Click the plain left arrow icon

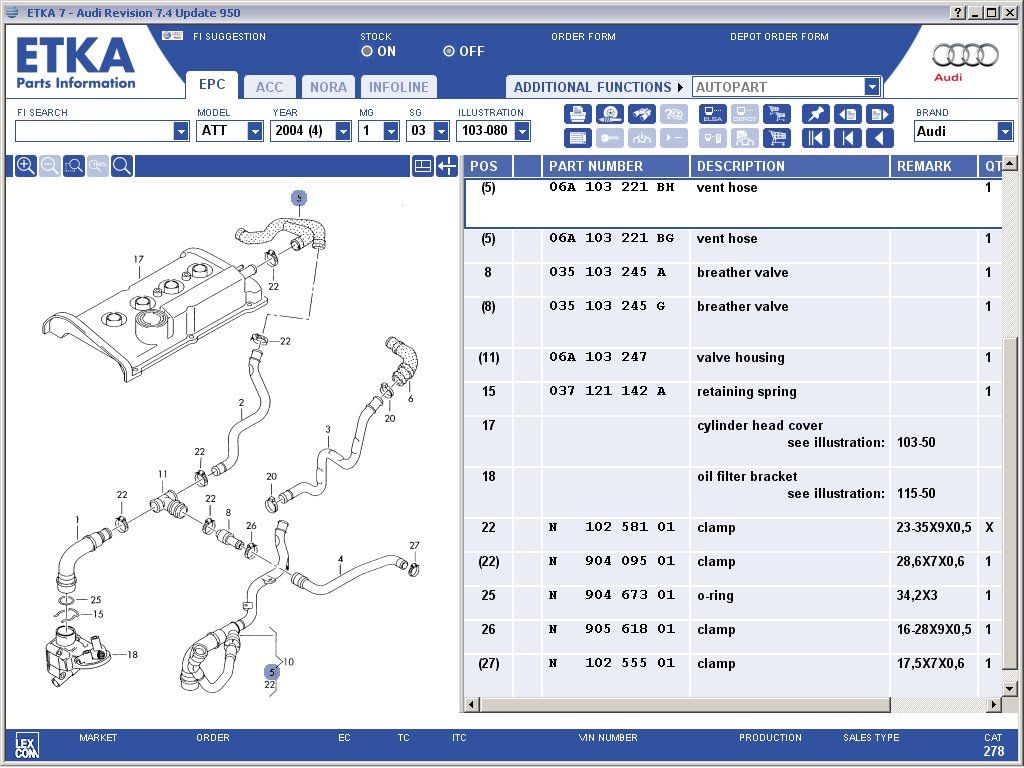click(879, 138)
